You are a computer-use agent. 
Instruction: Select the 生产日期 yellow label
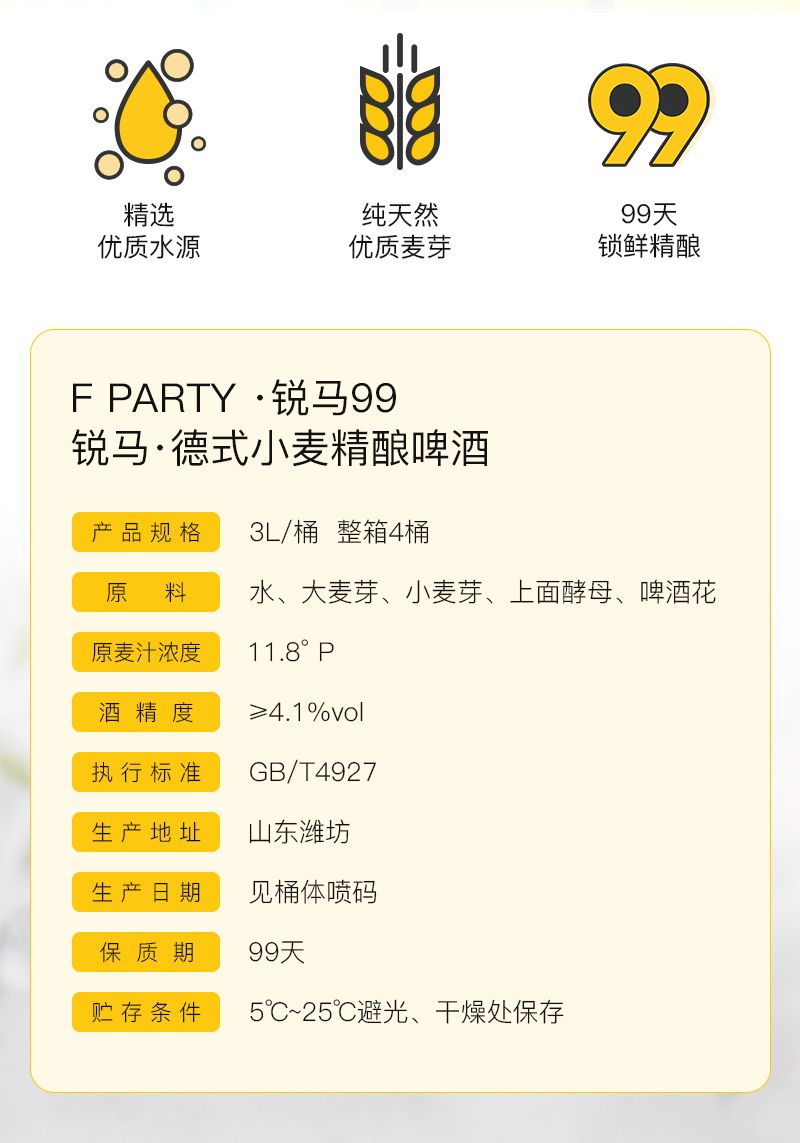[x=146, y=892]
